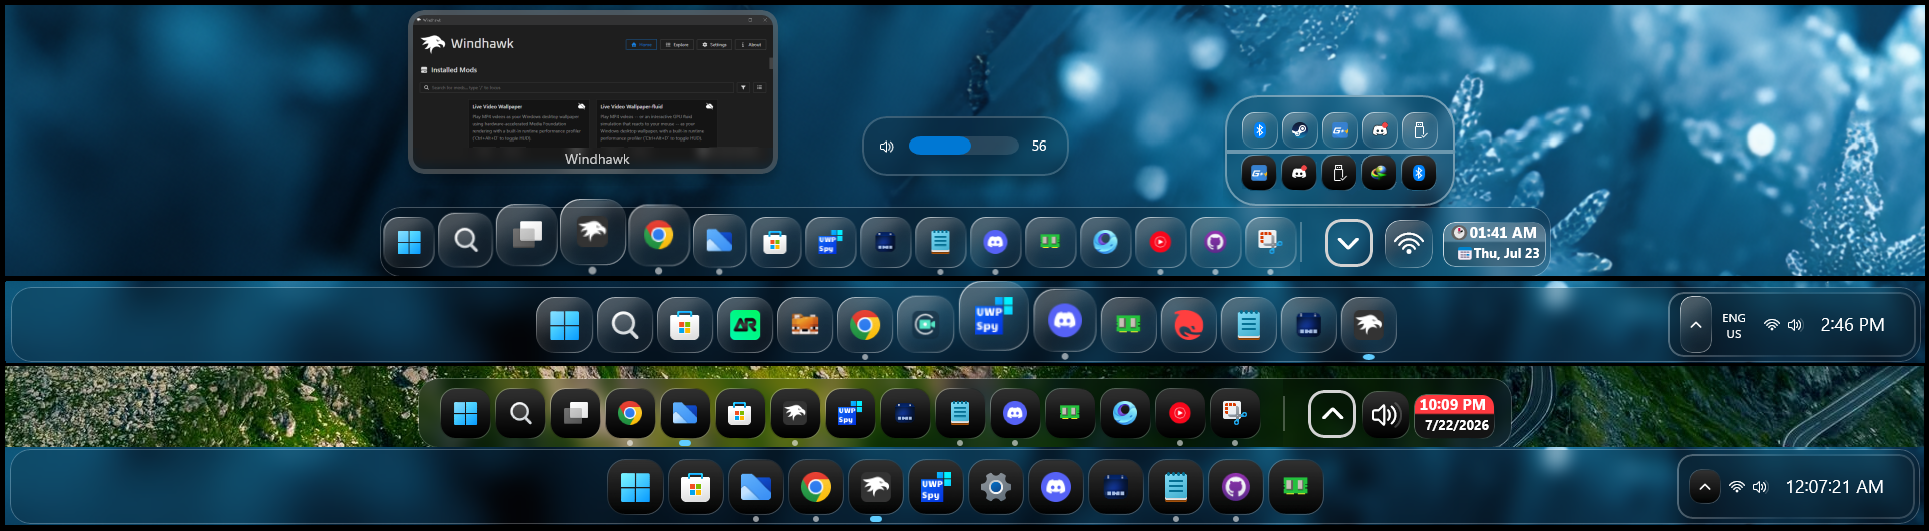
Task: Open Task View in the 10:09 PM taskbar
Action: [576, 413]
